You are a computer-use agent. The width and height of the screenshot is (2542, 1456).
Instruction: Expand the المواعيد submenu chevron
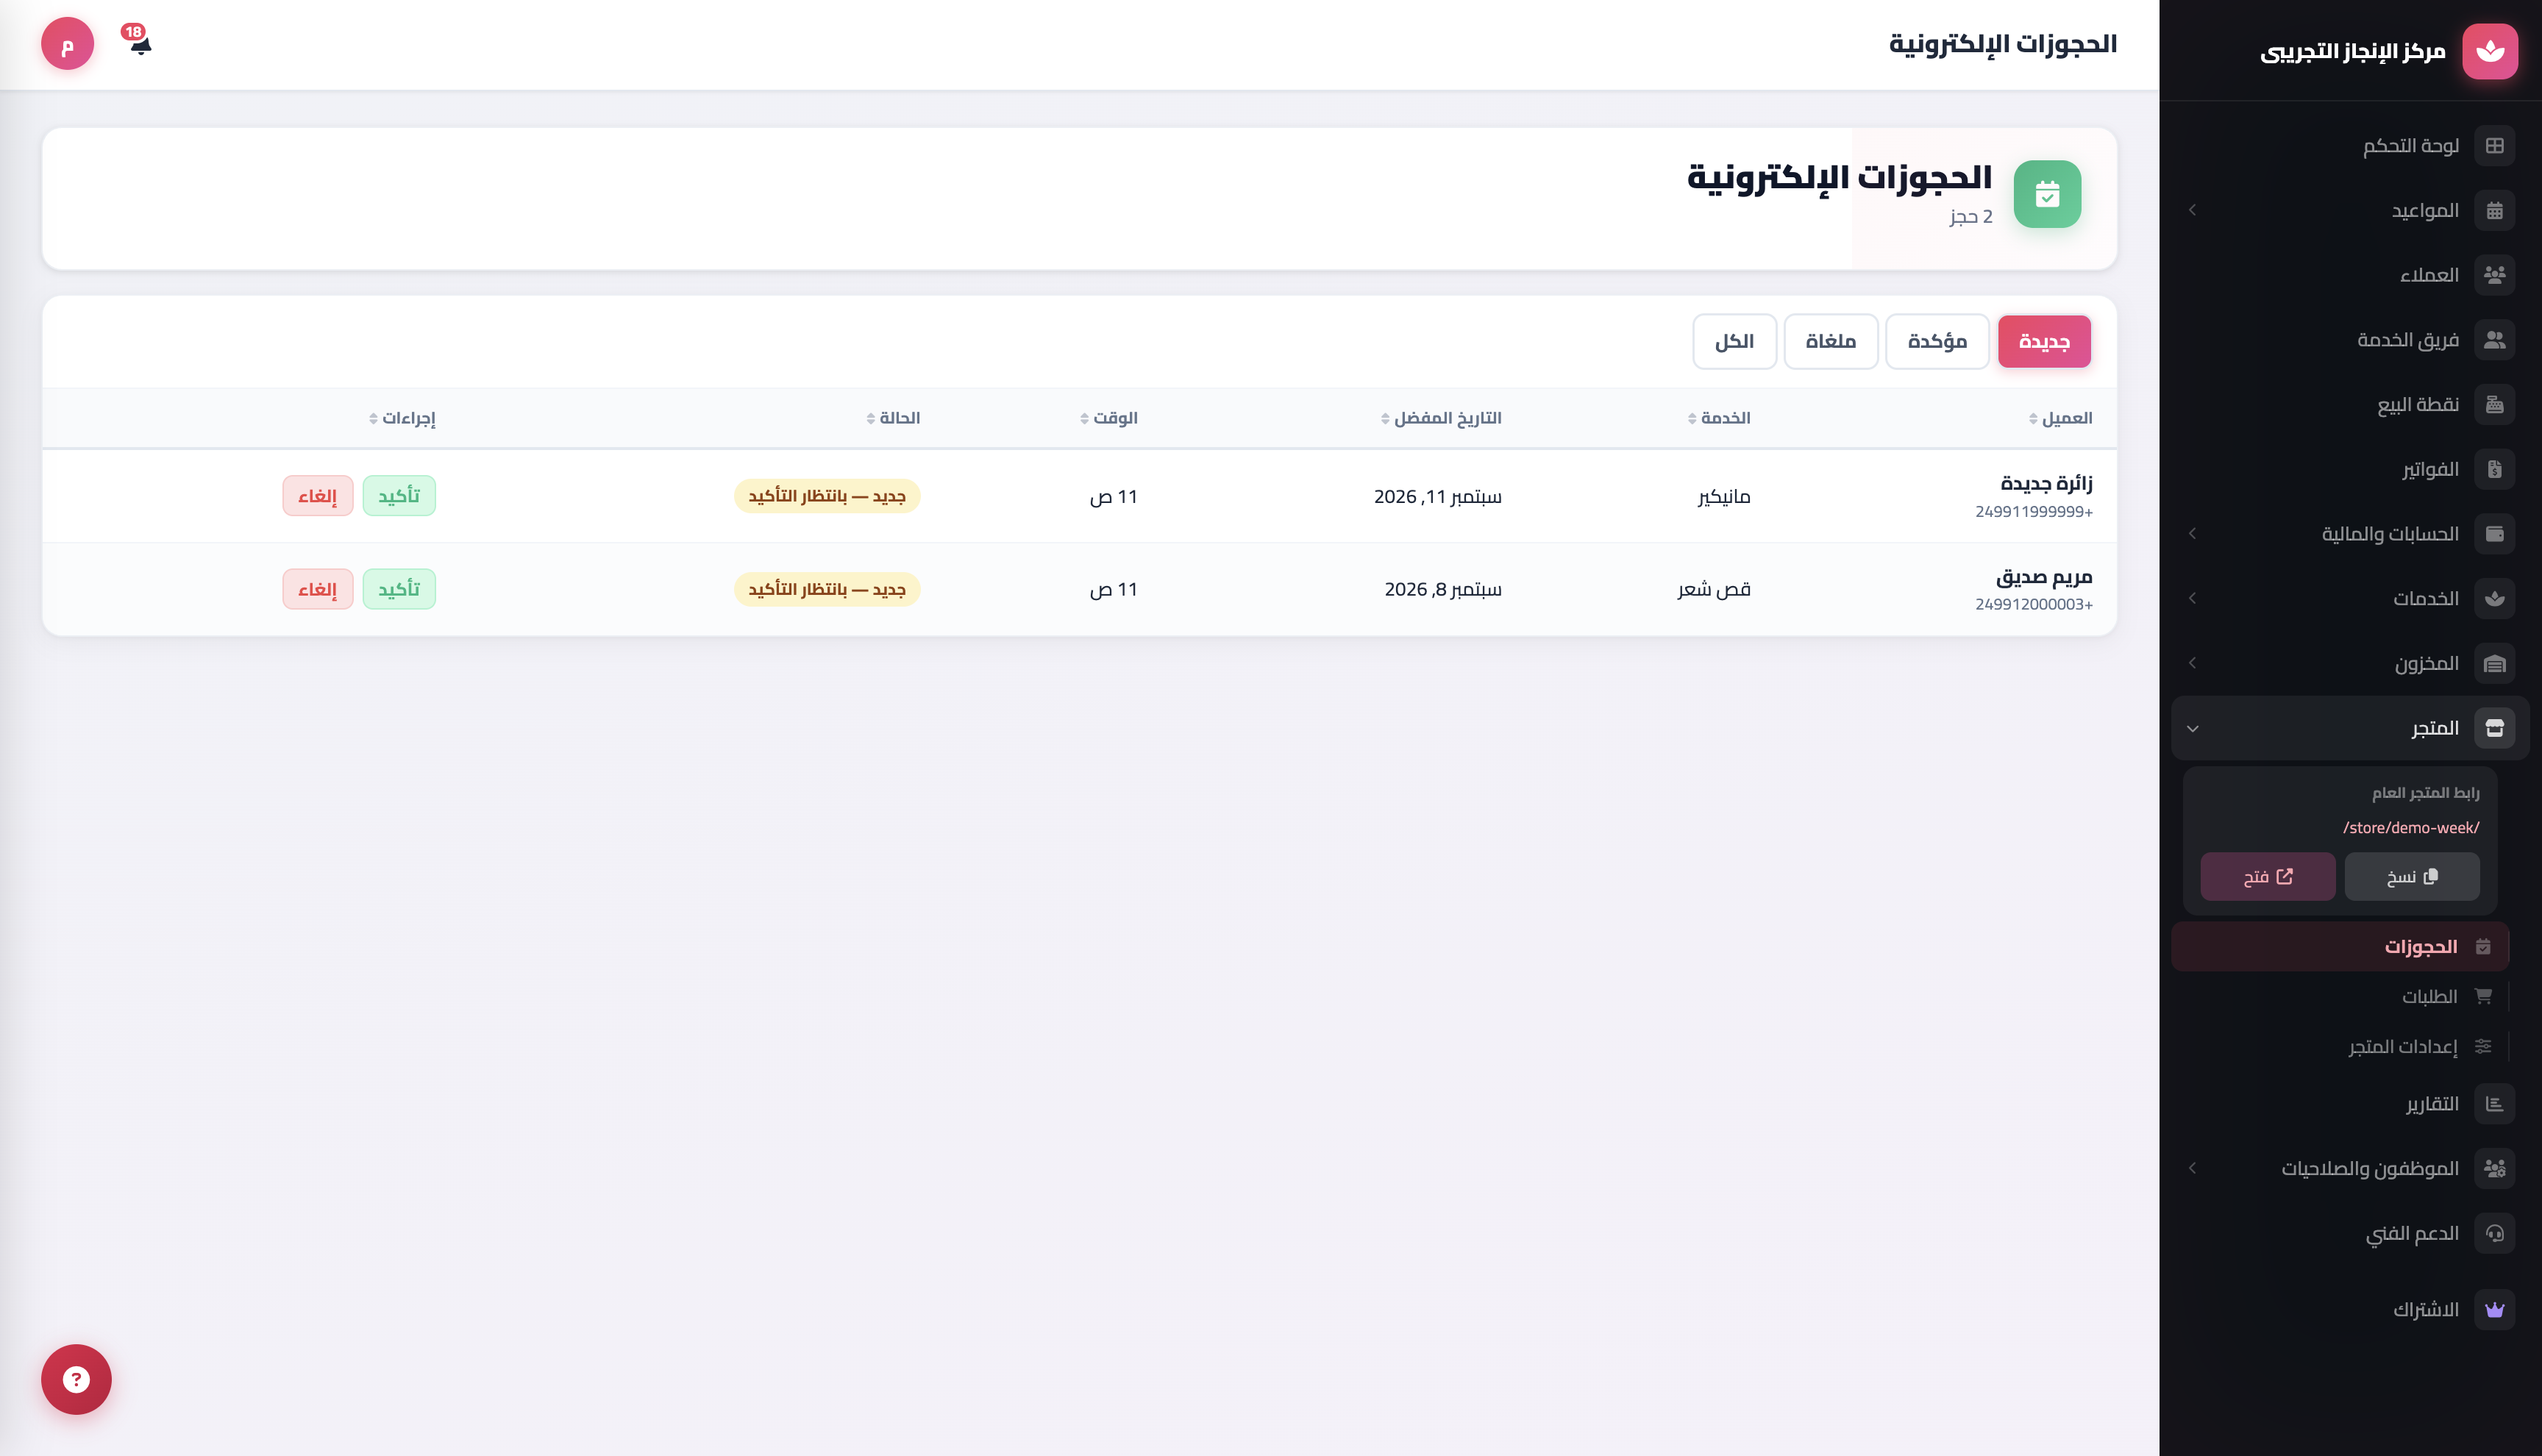(x=2192, y=210)
